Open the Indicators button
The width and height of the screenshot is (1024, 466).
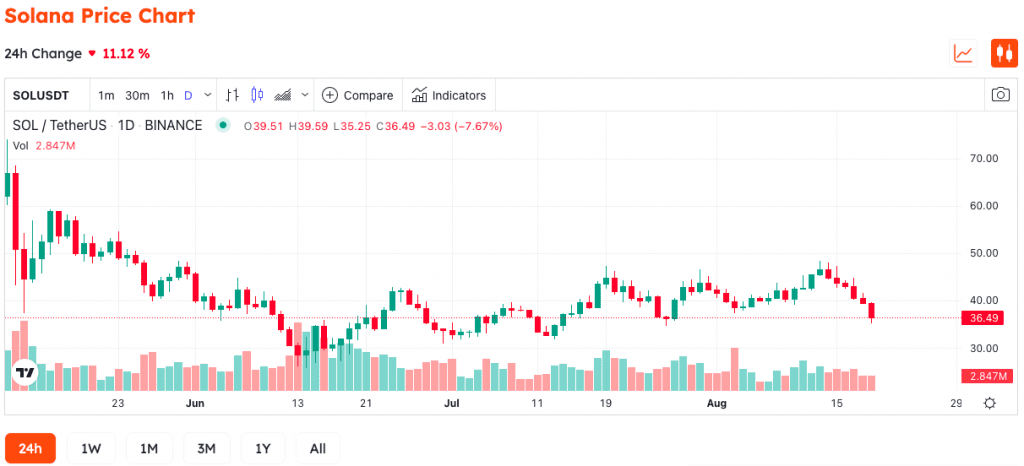click(x=449, y=95)
